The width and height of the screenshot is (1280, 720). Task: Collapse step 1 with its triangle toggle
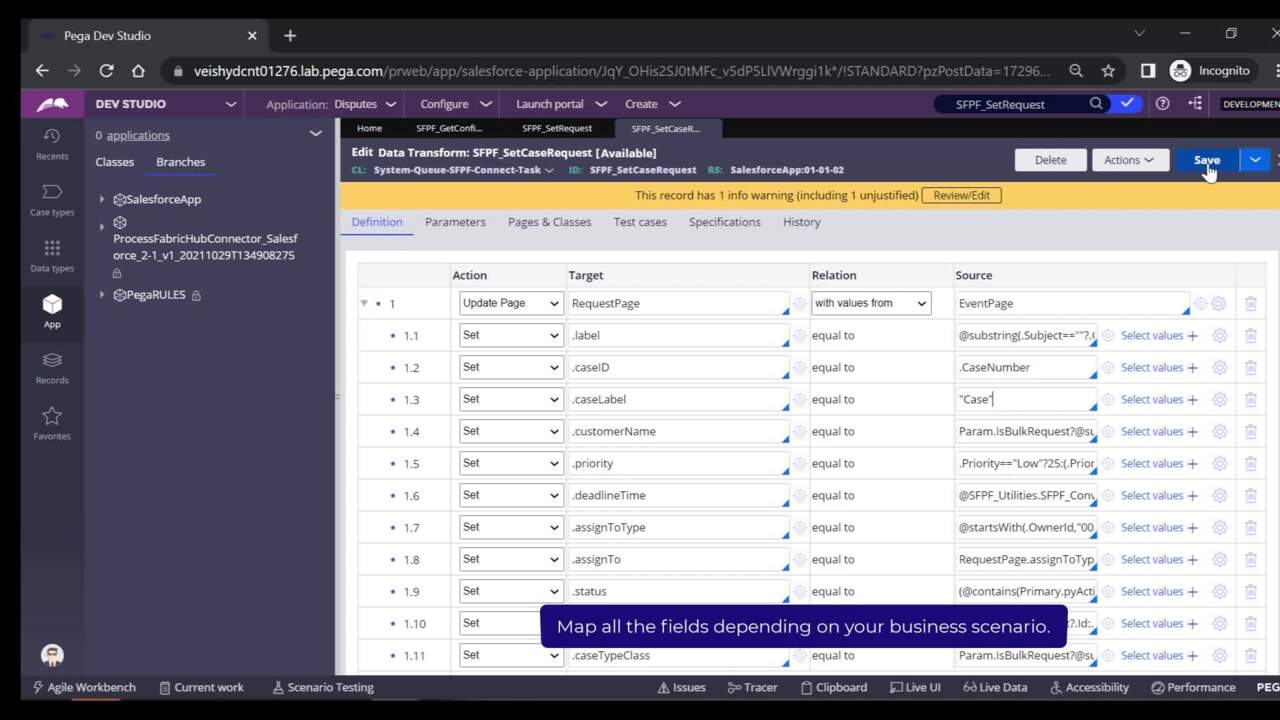tap(364, 303)
